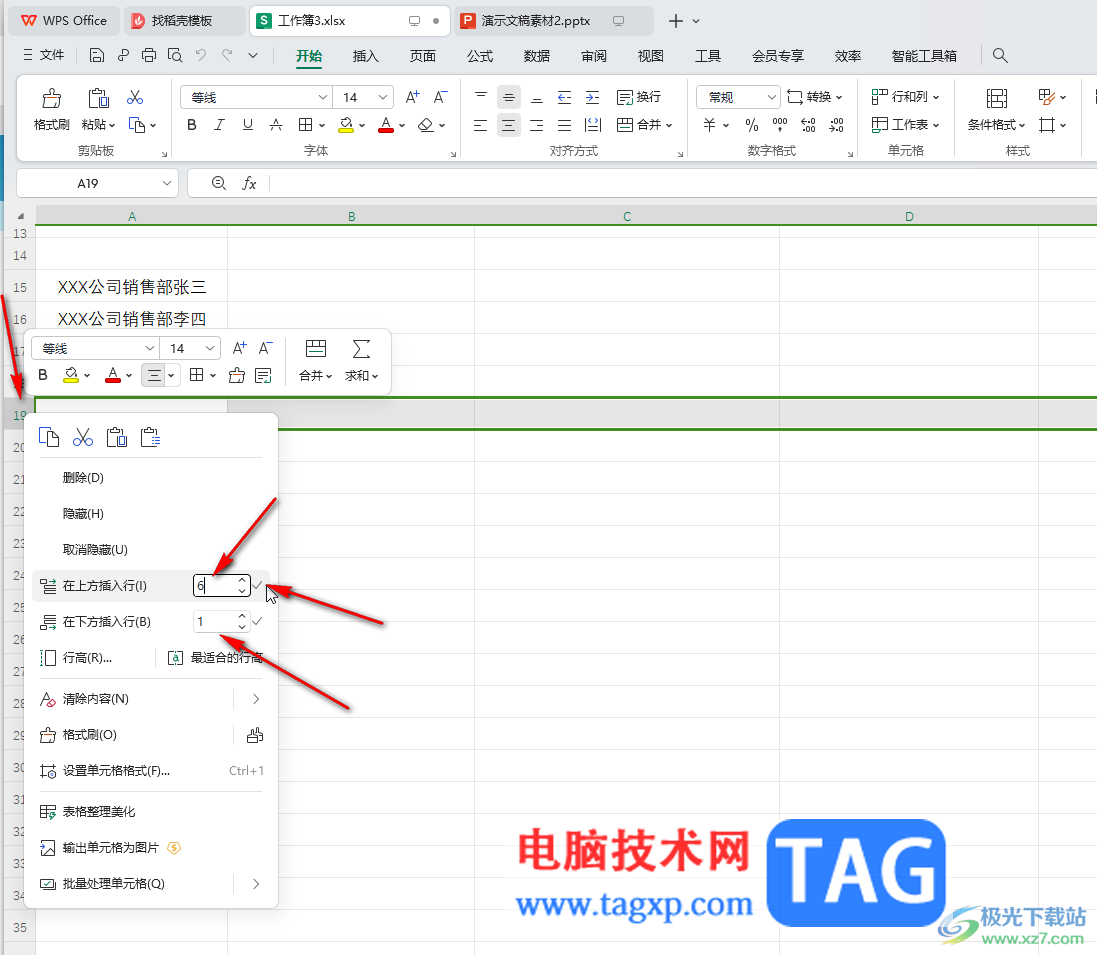Toggle Italic formatting in ribbon

pyautogui.click(x=219, y=125)
